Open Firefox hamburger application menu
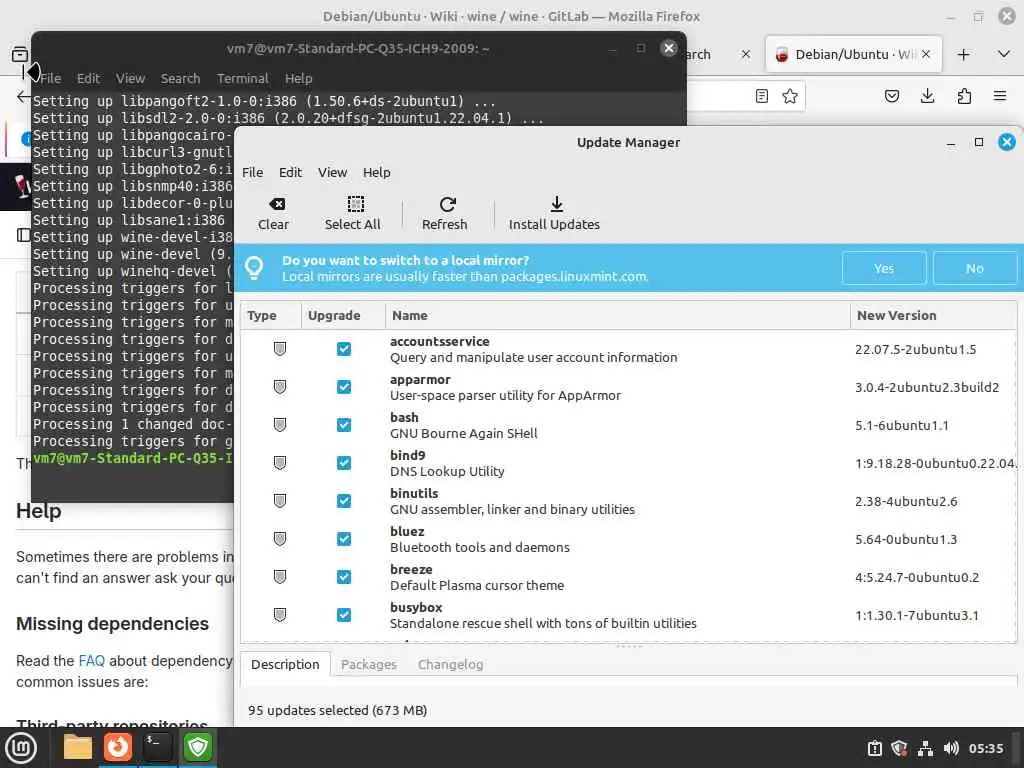Screen dimensions: 1024x768 tap(1000, 97)
